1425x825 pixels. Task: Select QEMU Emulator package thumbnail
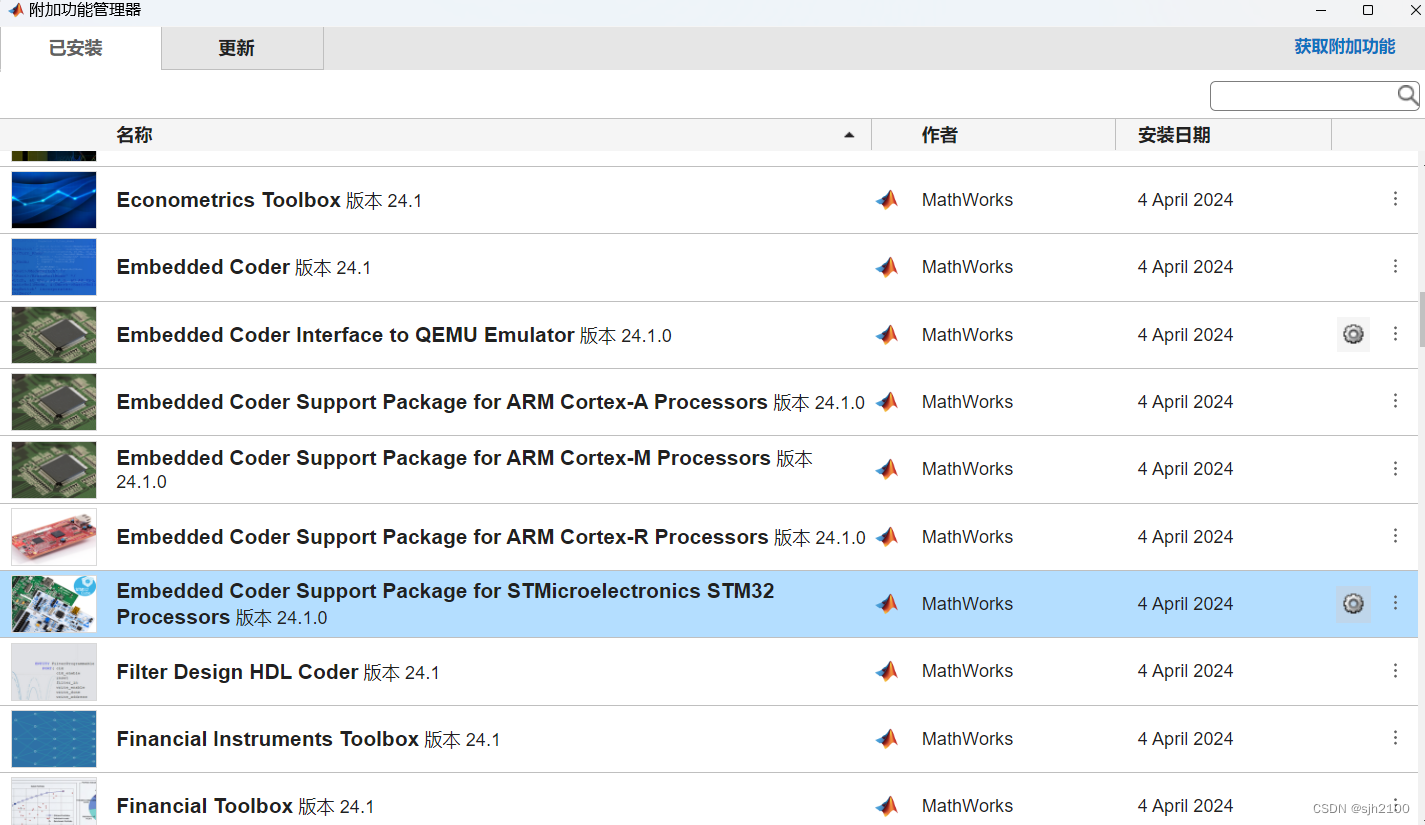coord(54,335)
